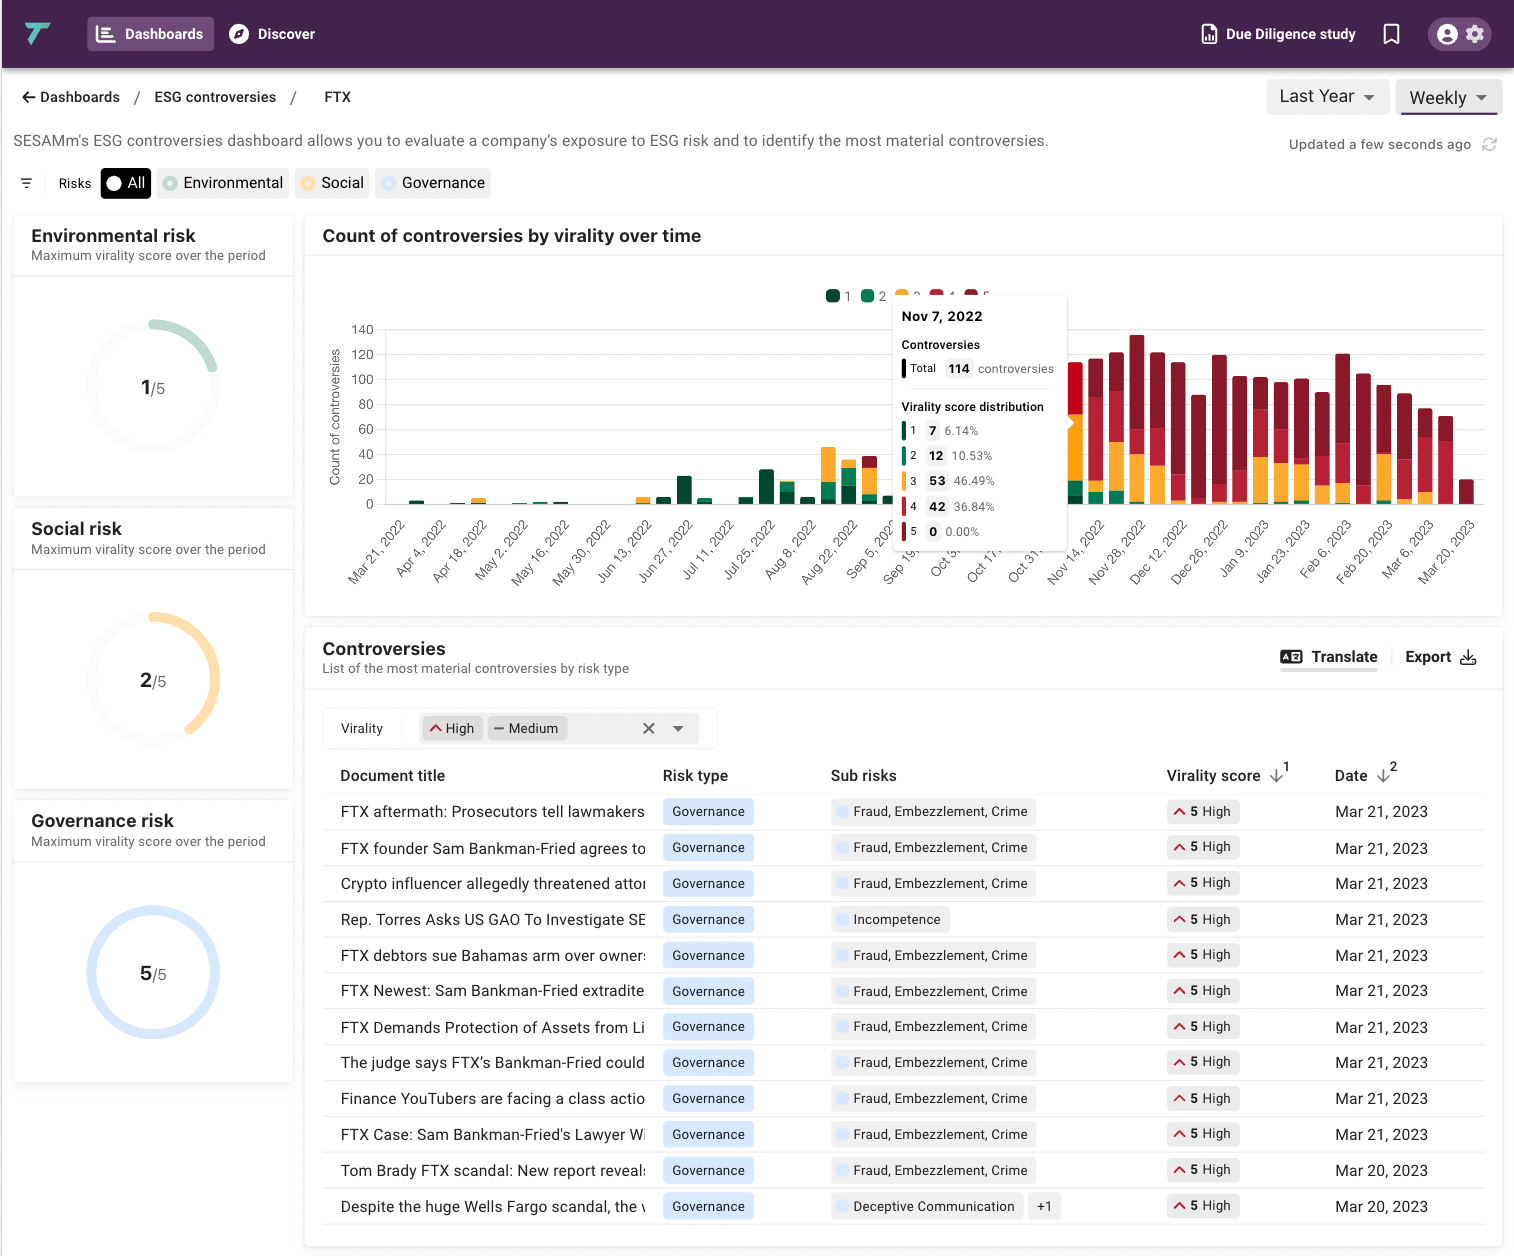
Task: Click the Incompetence sub risk tag
Action: (890, 920)
